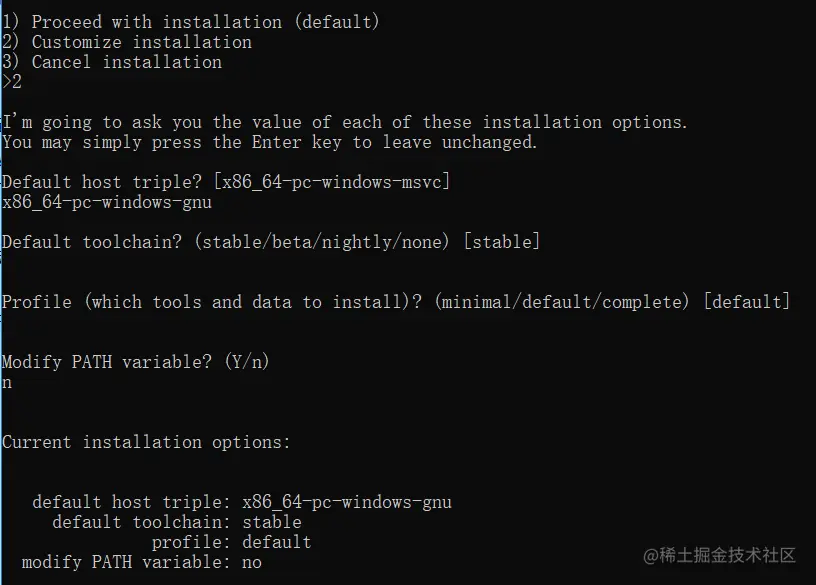Click the "modify PATH variable: no" summary line
The width and height of the screenshot is (816, 585).
coord(141,562)
